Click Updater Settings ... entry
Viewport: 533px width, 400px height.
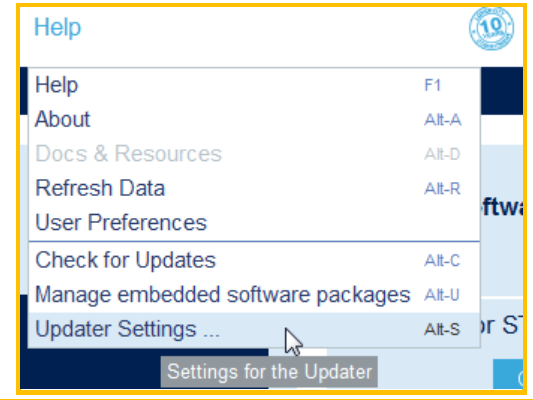pos(254,329)
